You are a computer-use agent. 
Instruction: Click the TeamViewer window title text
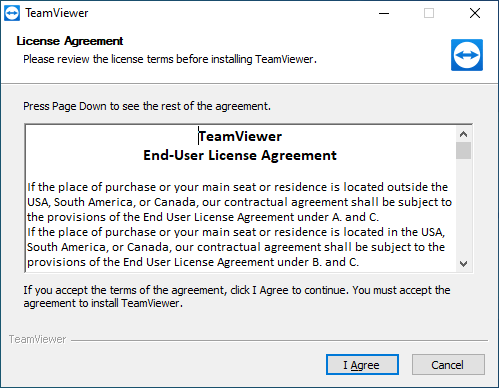pos(57,13)
